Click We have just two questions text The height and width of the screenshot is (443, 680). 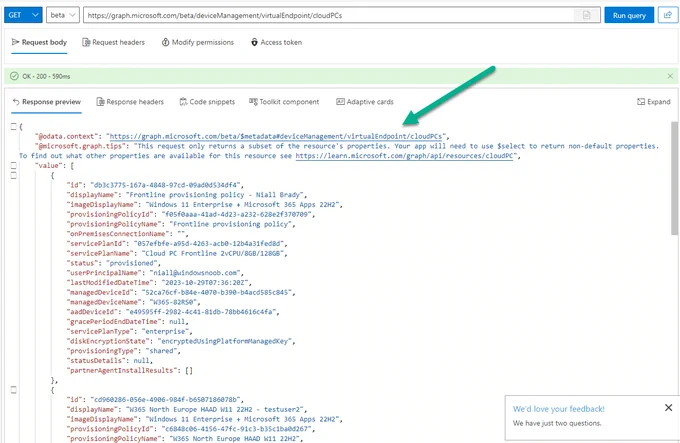click(557, 423)
